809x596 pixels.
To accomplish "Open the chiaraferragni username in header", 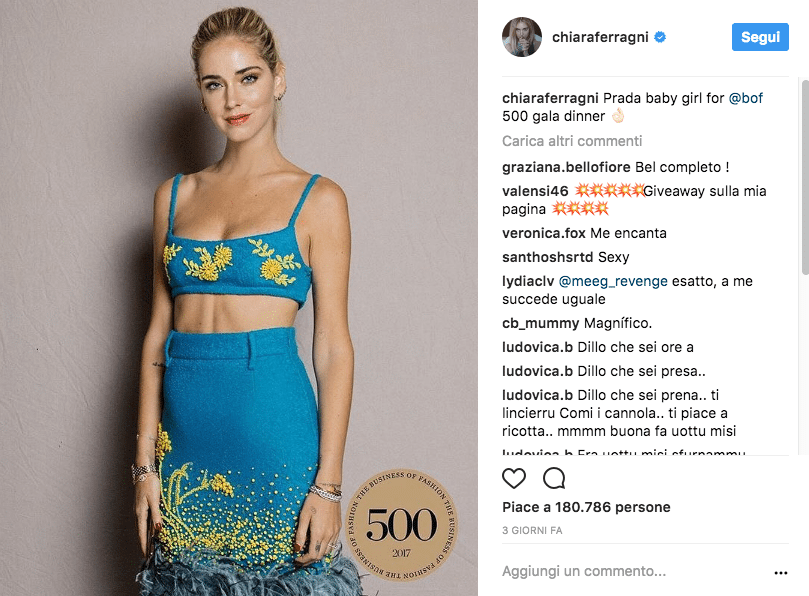I will [600, 37].
